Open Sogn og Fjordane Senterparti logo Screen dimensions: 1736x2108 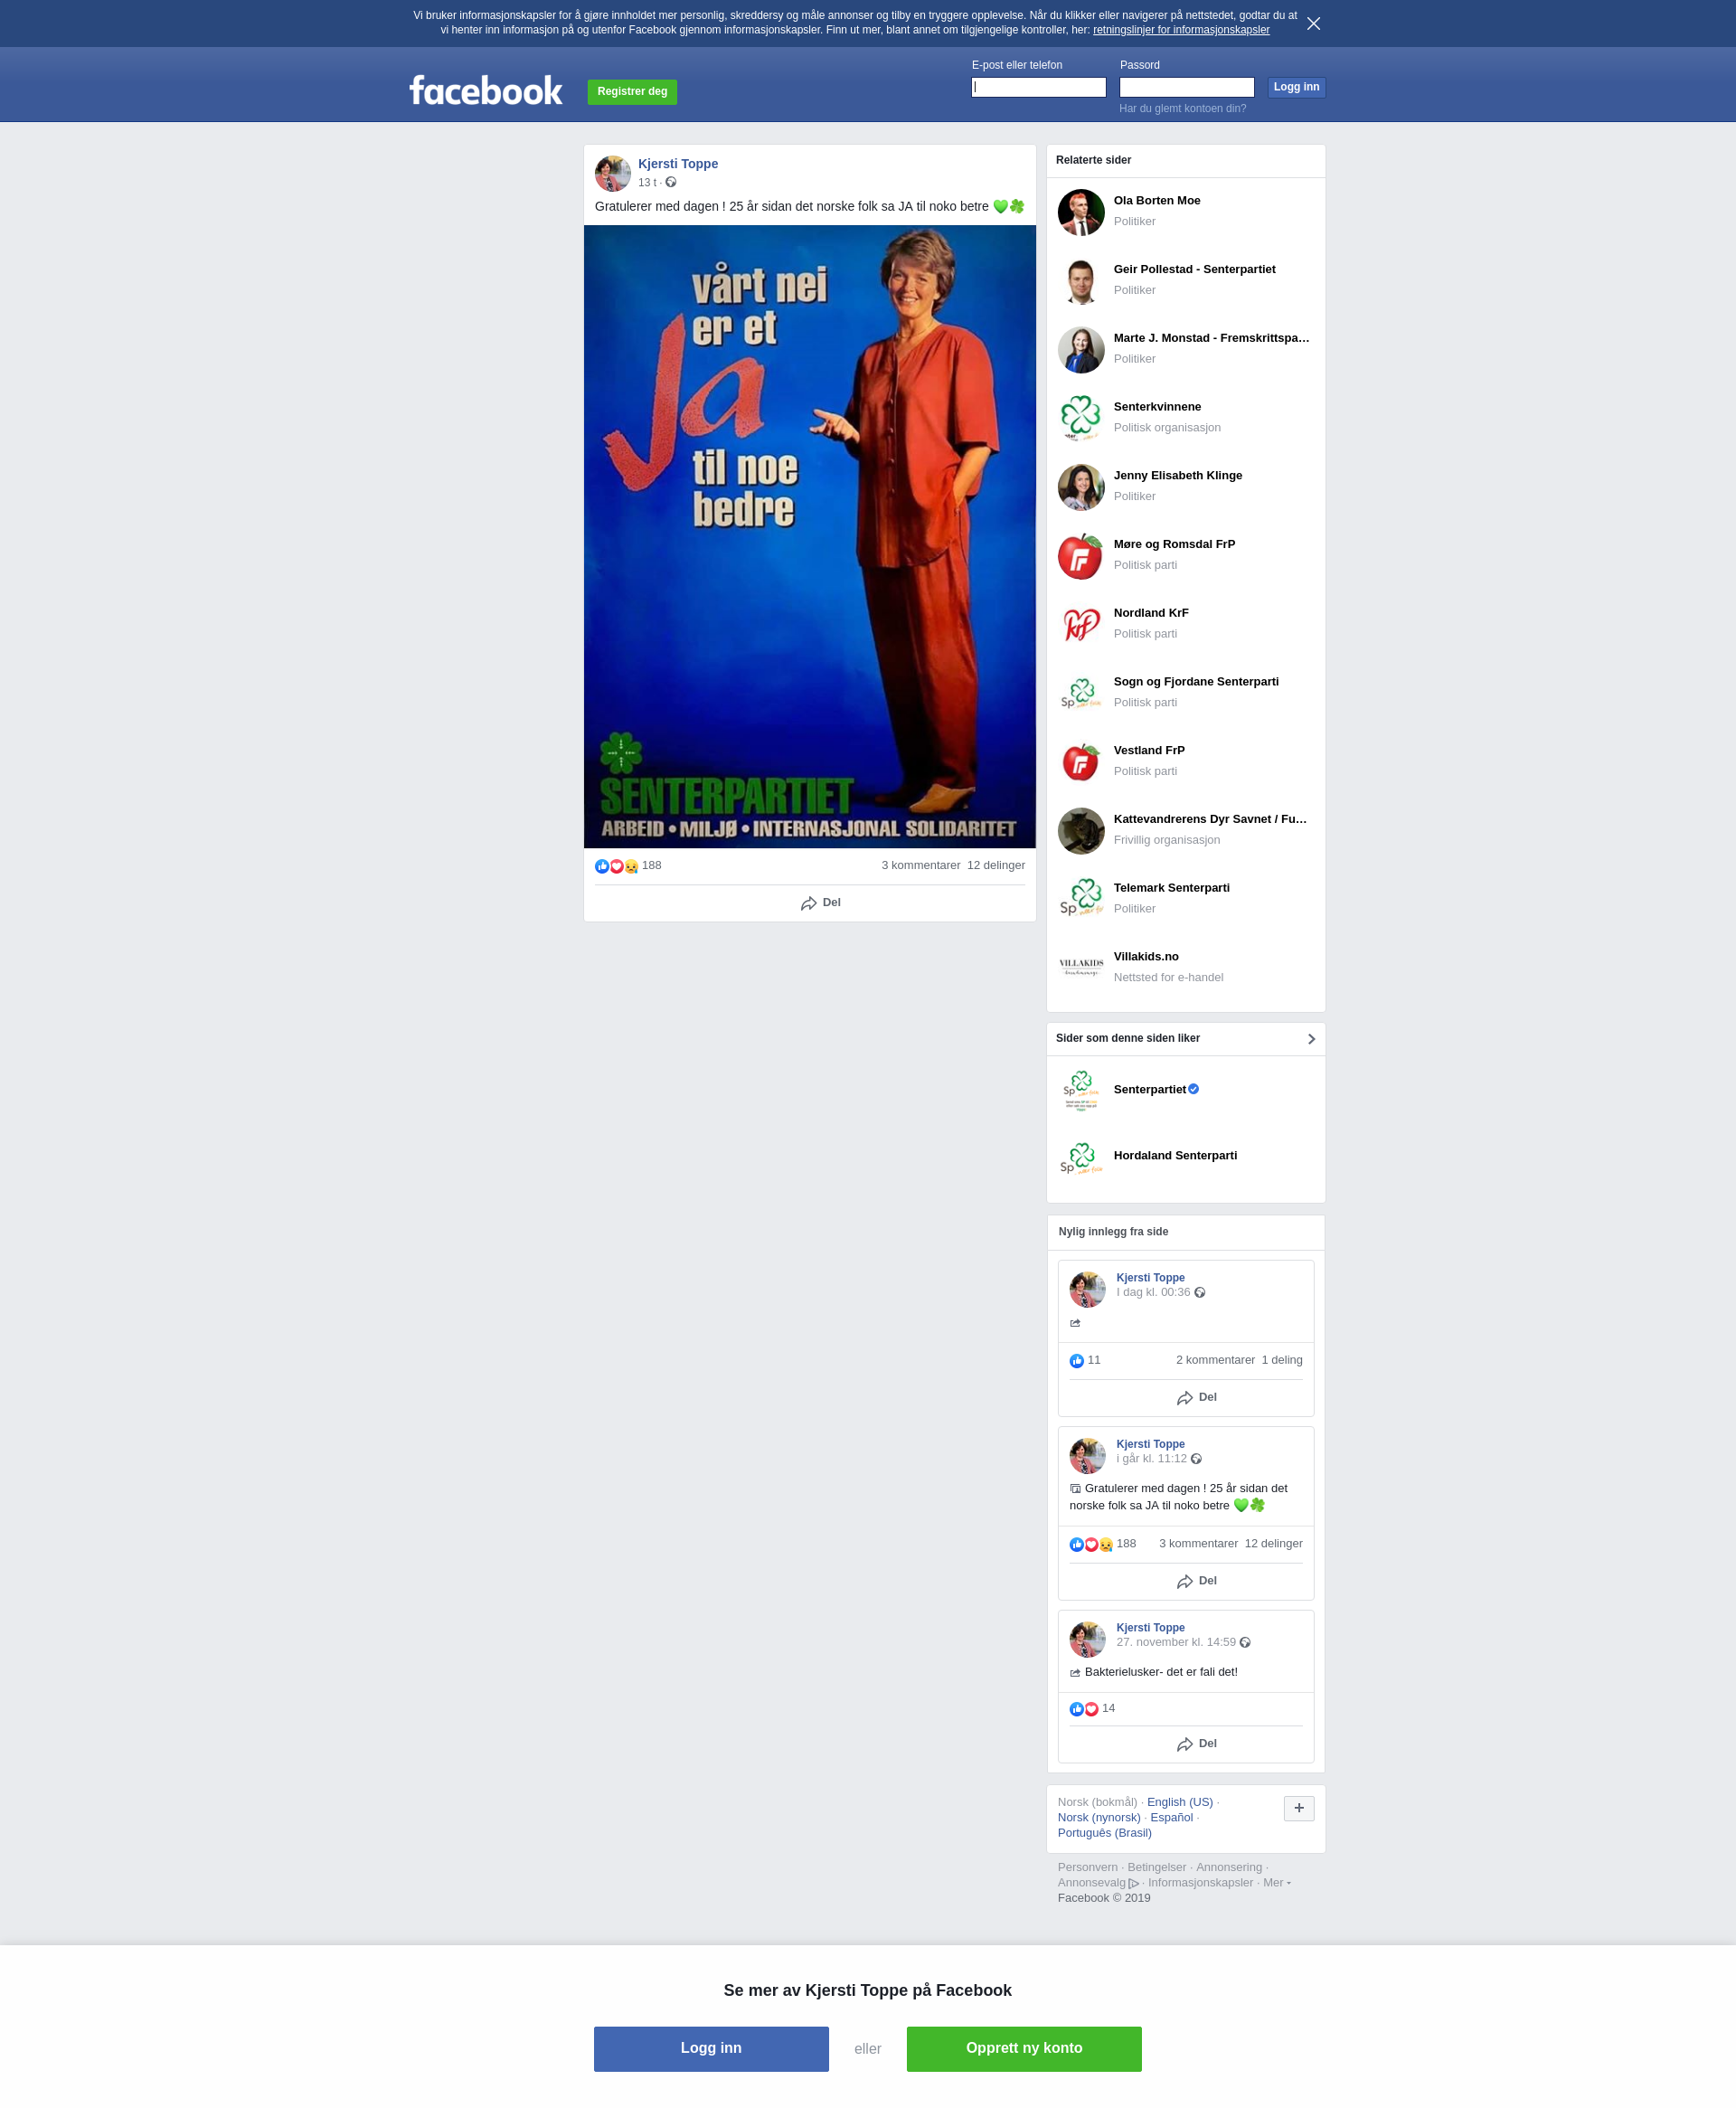tap(1081, 693)
